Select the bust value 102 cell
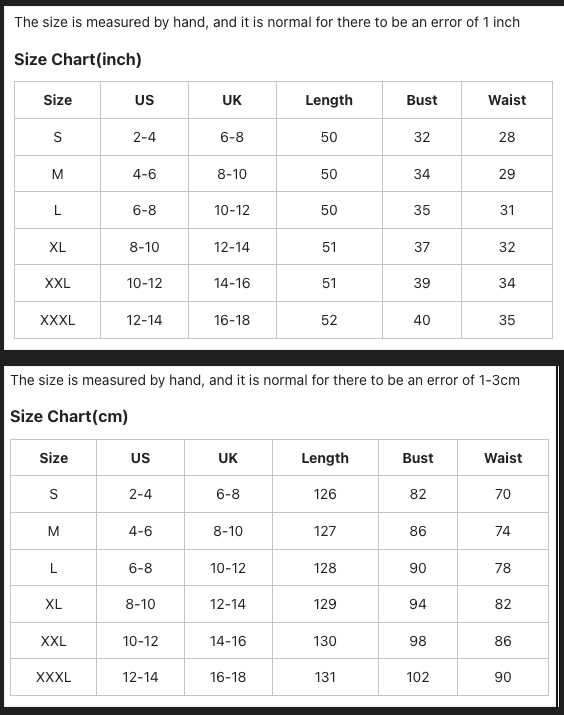Viewport: 564px width, 715px height. pyautogui.click(x=418, y=677)
